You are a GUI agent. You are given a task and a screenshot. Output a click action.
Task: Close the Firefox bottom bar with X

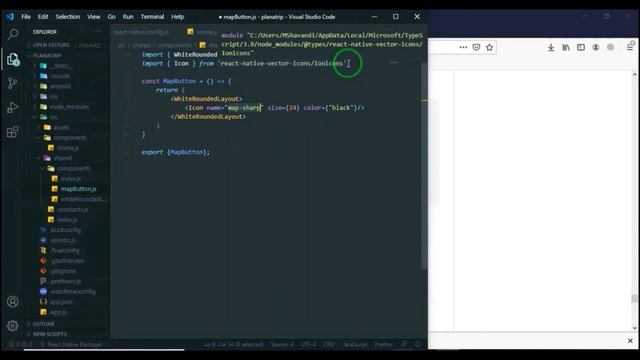click(630, 340)
